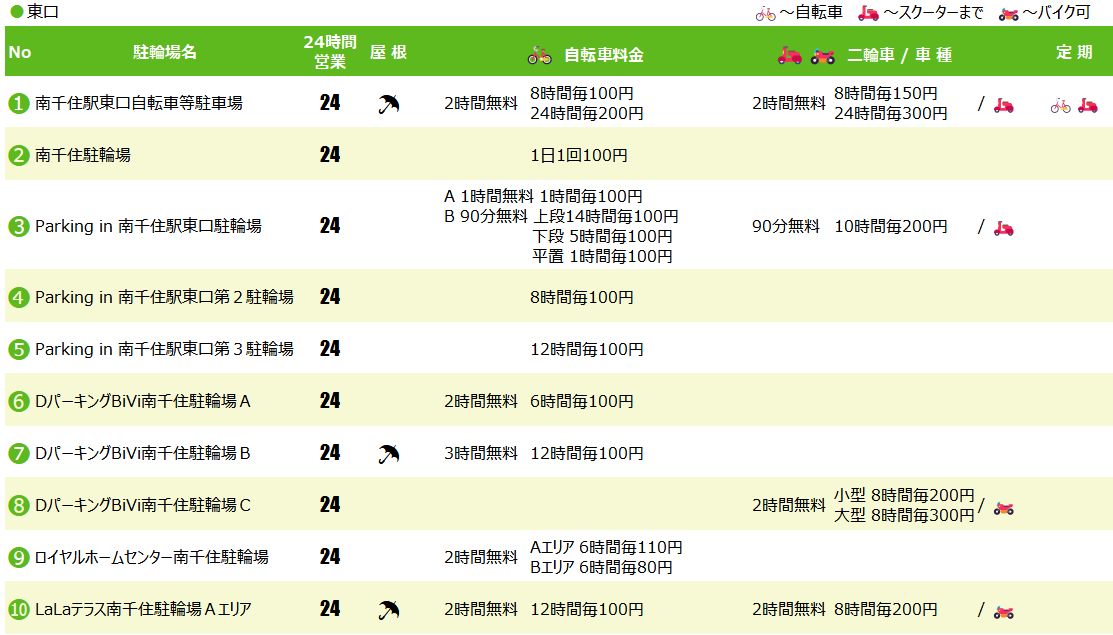Click the scooter icon in the Parking in 南千住駅東口駐輪場 row
The height and width of the screenshot is (635, 1113).
click(1003, 228)
